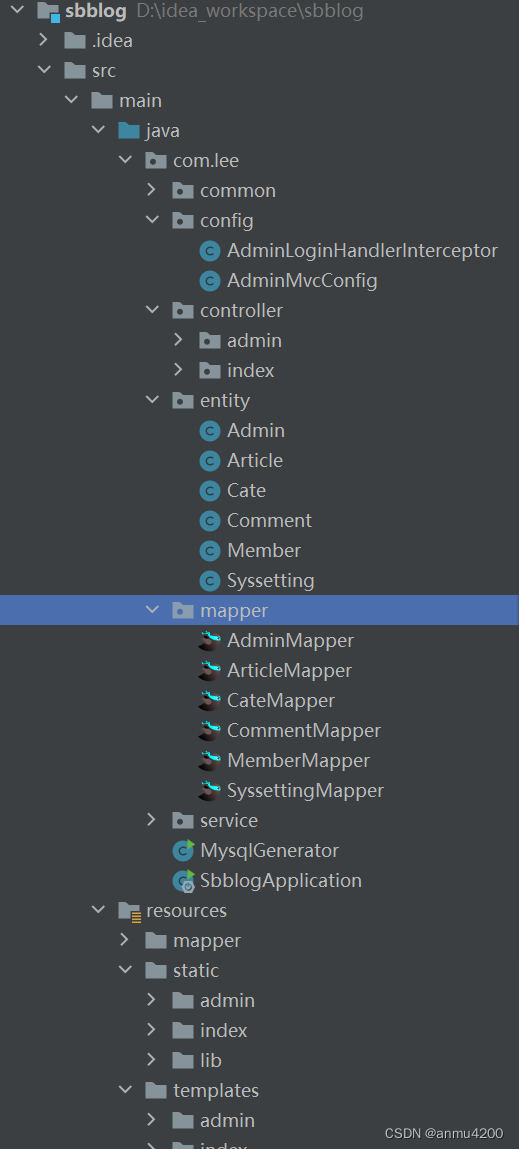Click the resources root folder icon
Viewport: 519px width, 1149px height.
coord(130,911)
